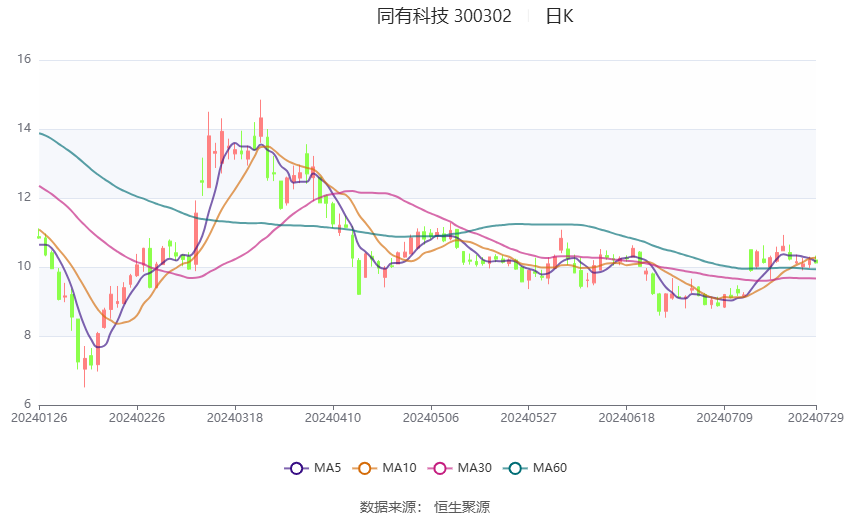Click y-axis value 12
Viewport: 850px width, 517px height.
point(24,197)
